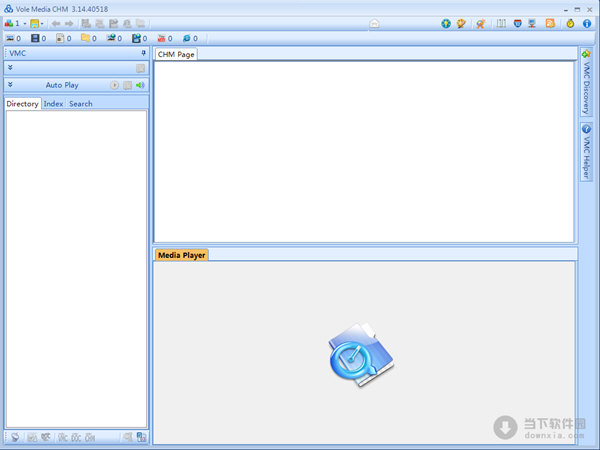Image resolution: width=600 pixels, height=450 pixels.
Task: Open the dropdown arrow next to number 1
Action: [25, 24]
